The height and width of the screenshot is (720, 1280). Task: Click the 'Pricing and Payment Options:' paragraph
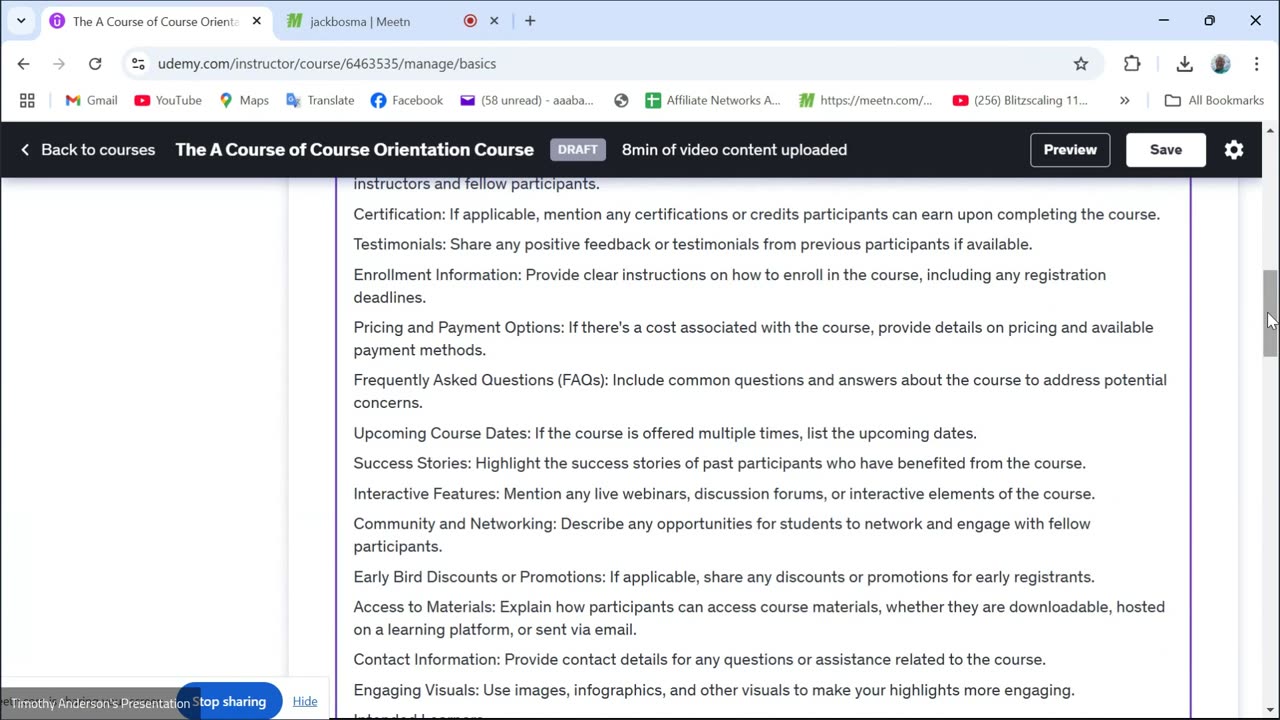[x=753, y=338]
